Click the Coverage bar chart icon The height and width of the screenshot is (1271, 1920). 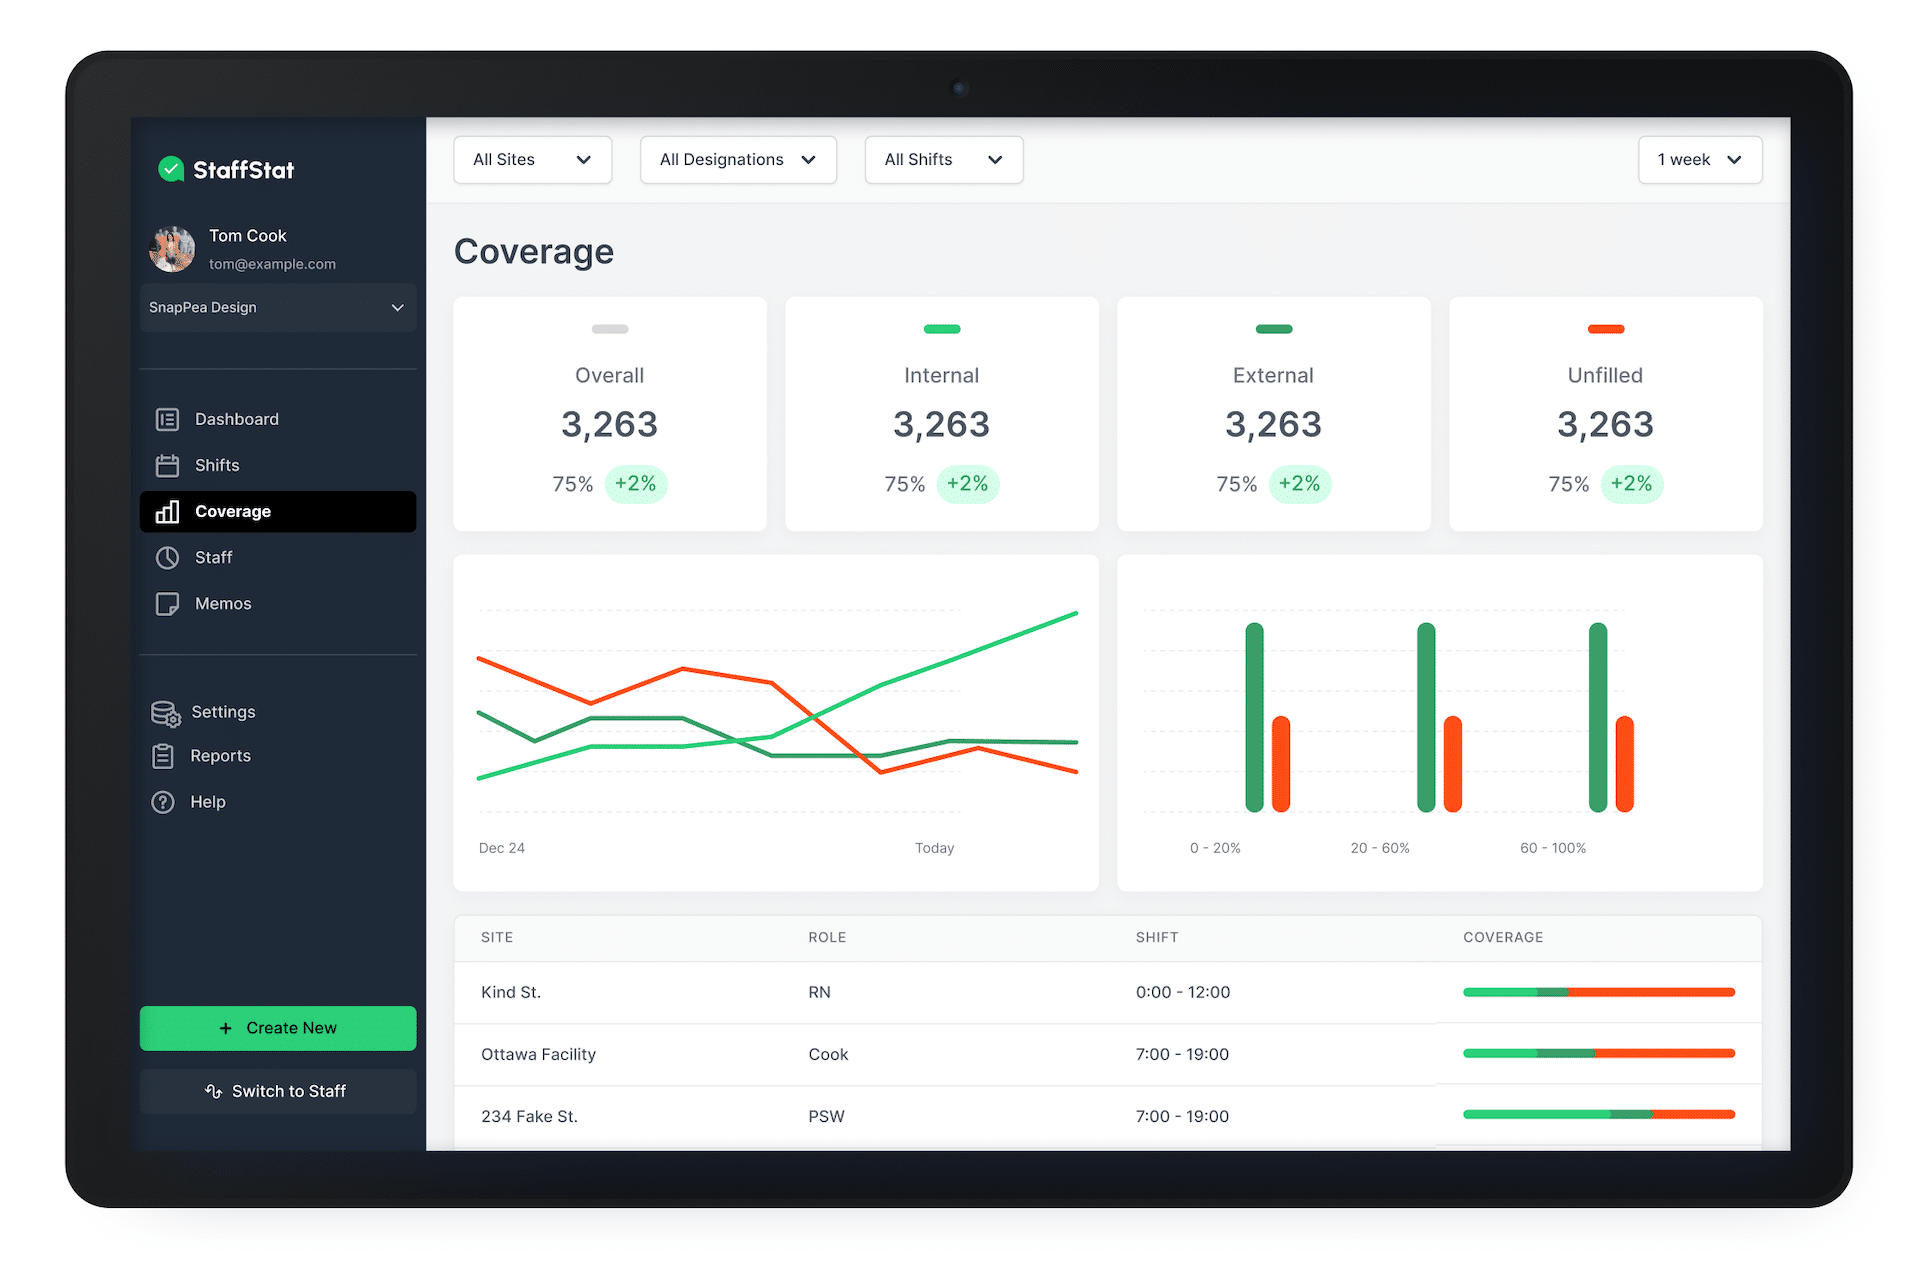[x=167, y=512]
